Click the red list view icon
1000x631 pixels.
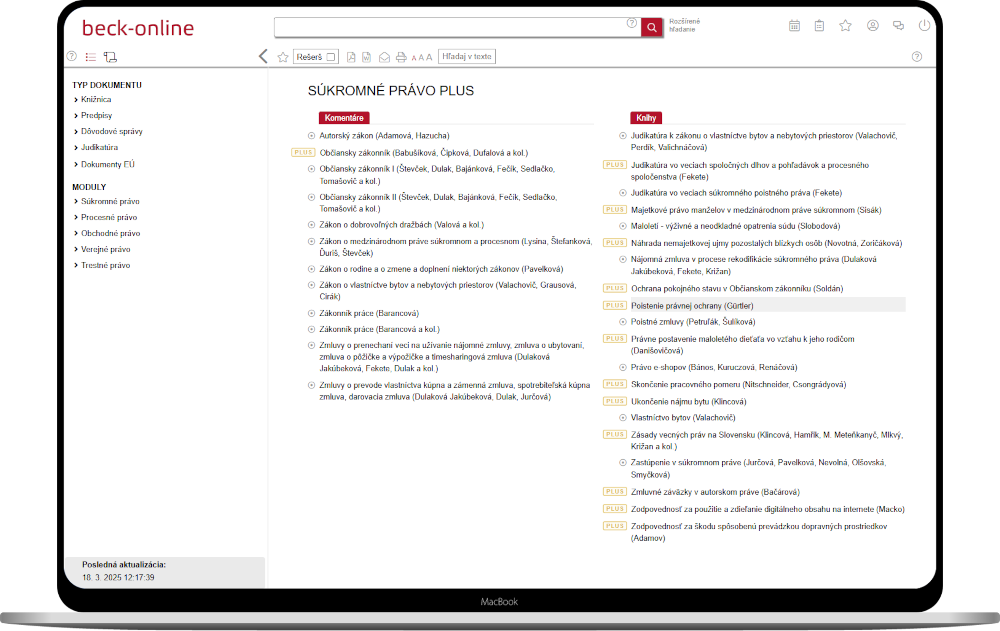click(x=91, y=57)
